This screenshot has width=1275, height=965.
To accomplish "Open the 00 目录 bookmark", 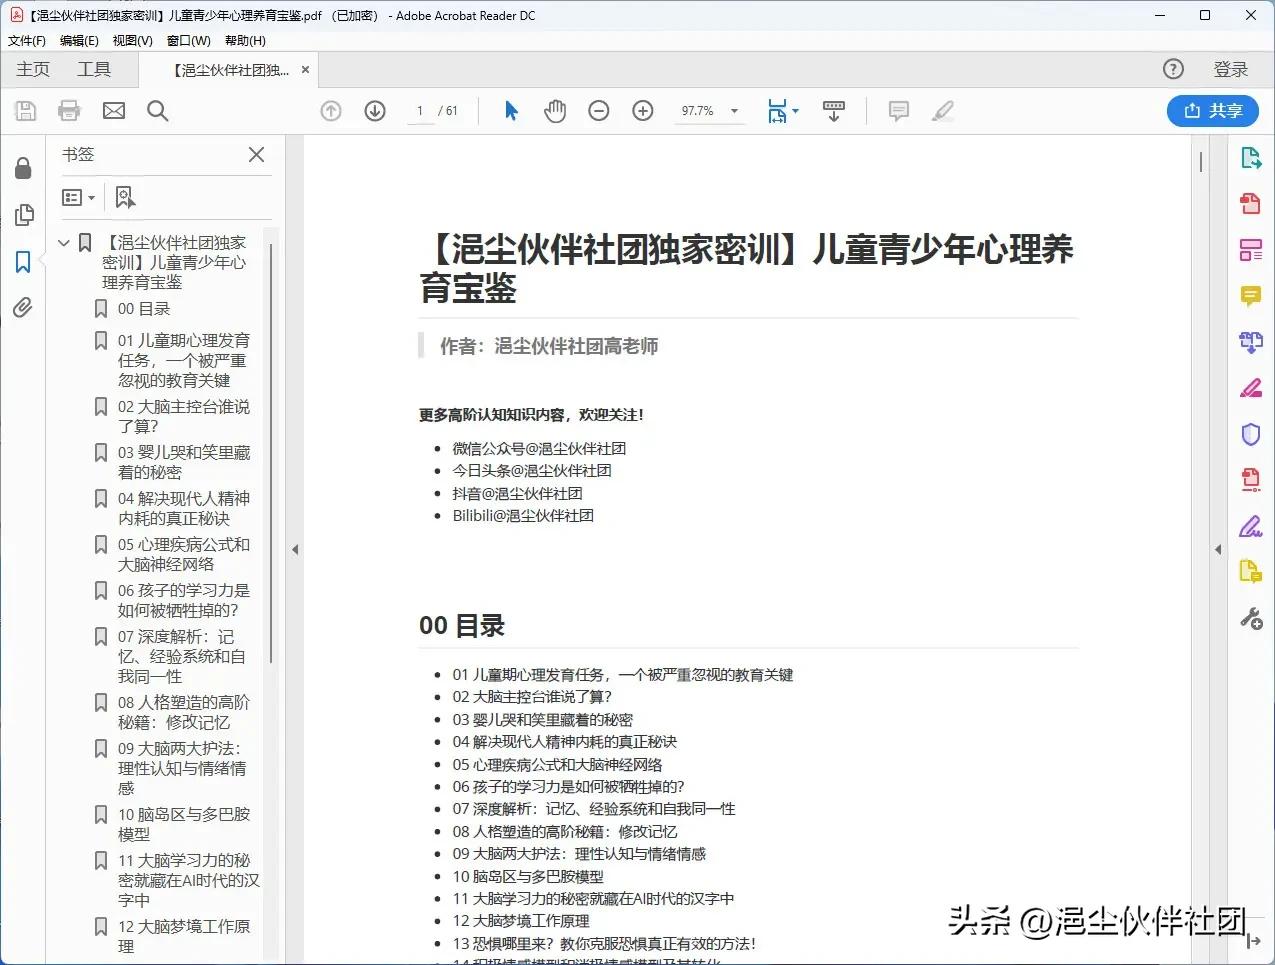I will tap(144, 309).
